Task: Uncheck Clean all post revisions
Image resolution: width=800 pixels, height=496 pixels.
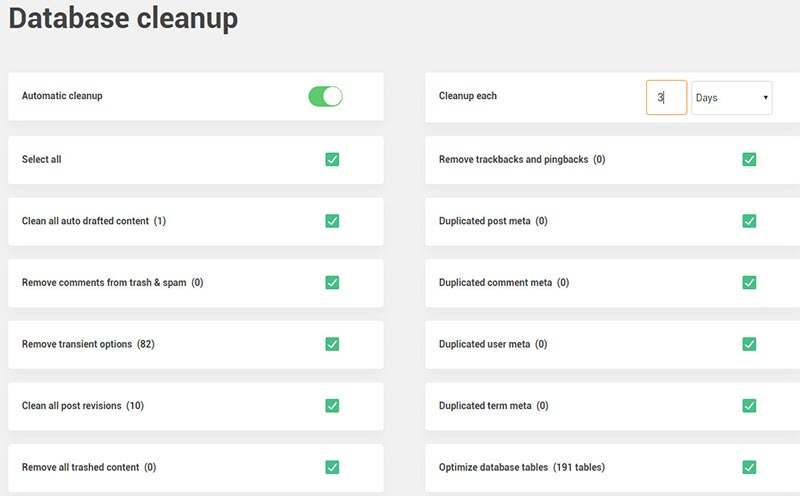Action: (x=332, y=406)
